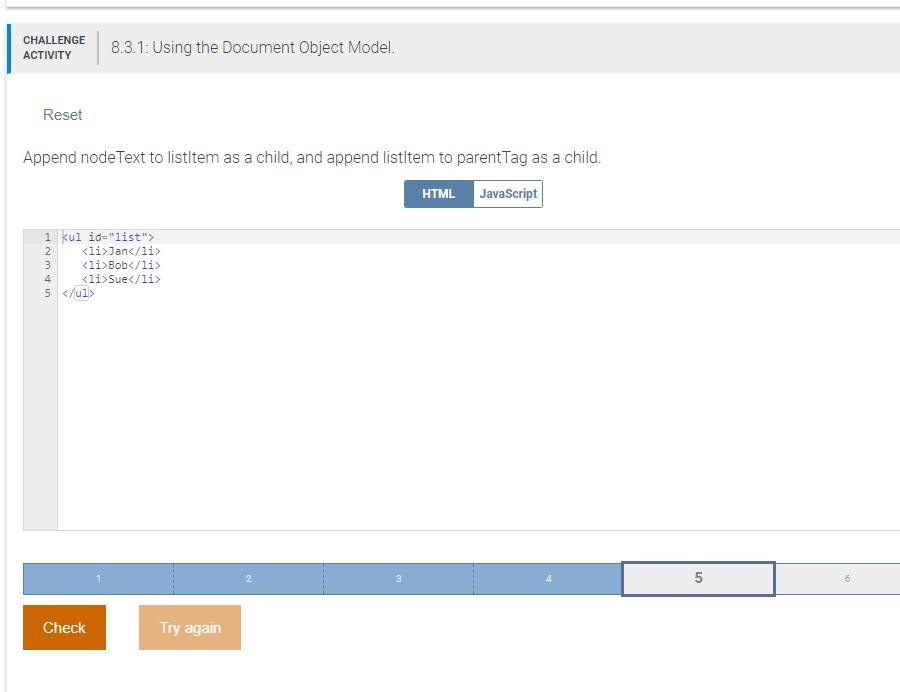Screen dimensions: 900x692
Task: Click the Try again button
Action: click(x=189, y=627)
